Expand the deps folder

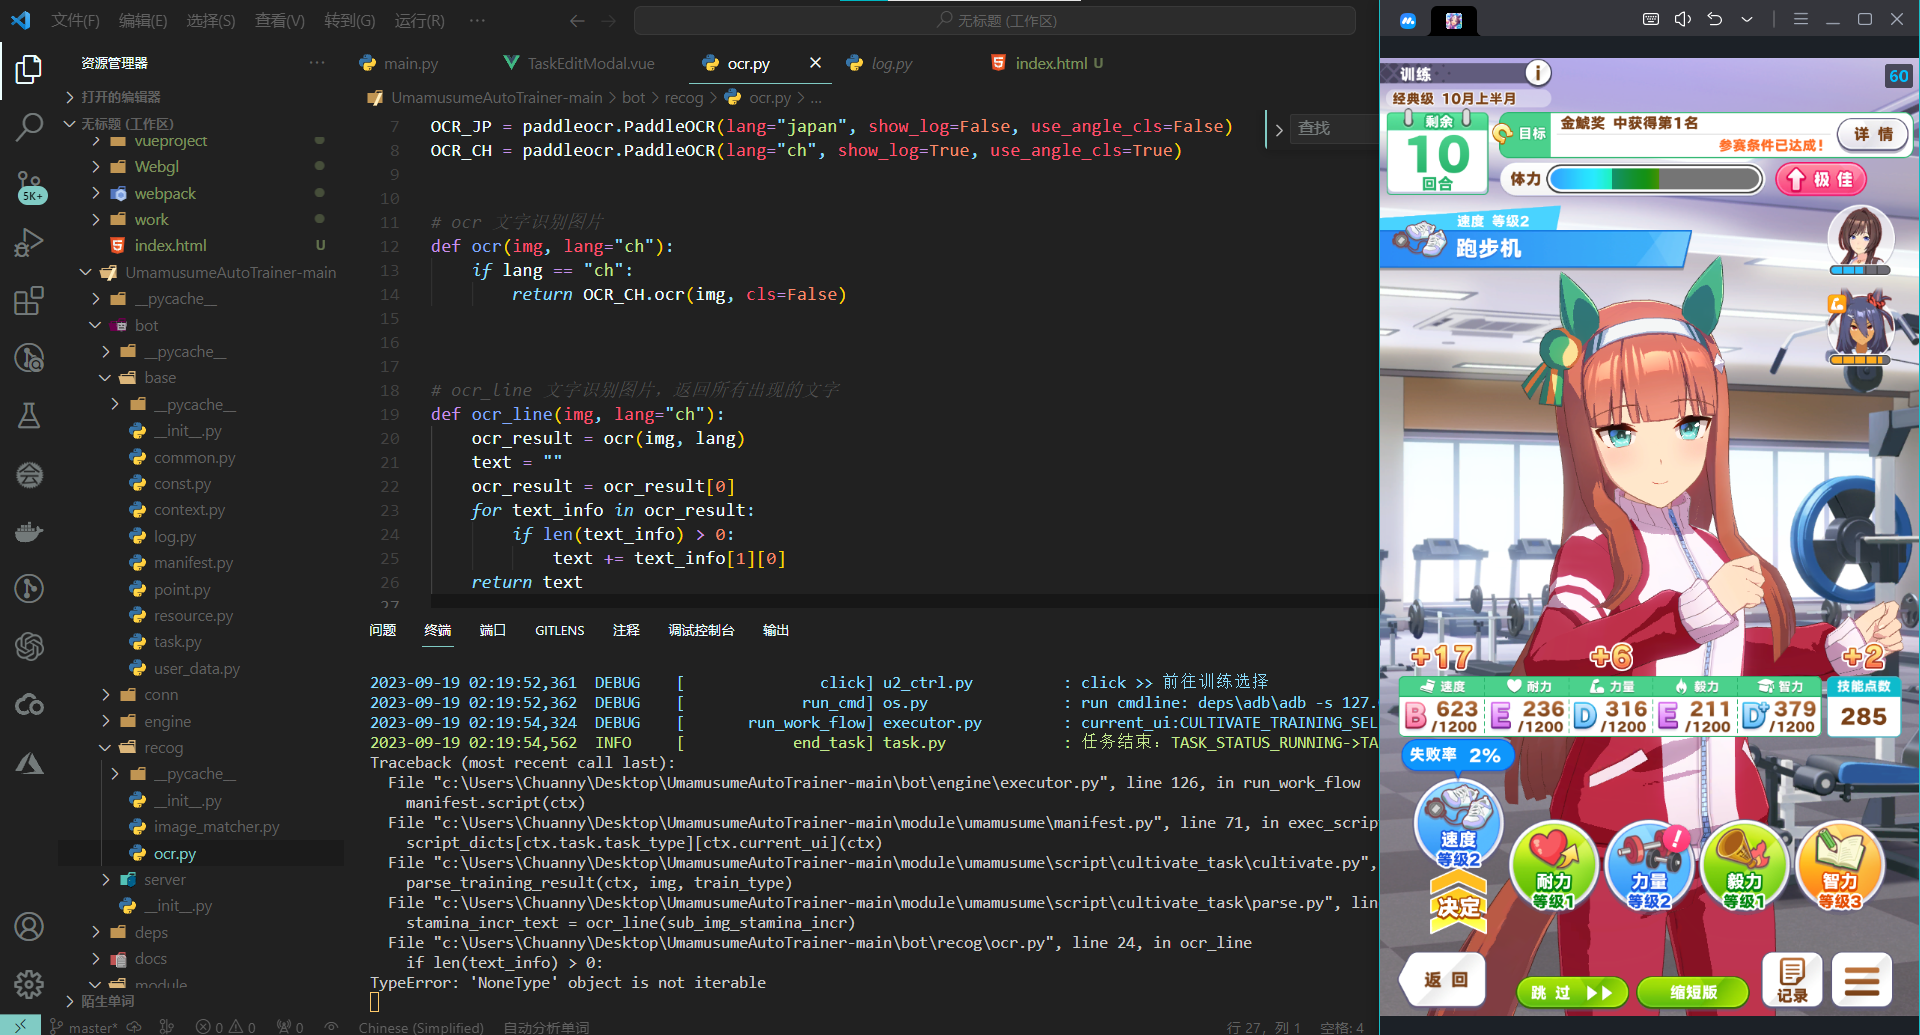[x=150, y=932]
